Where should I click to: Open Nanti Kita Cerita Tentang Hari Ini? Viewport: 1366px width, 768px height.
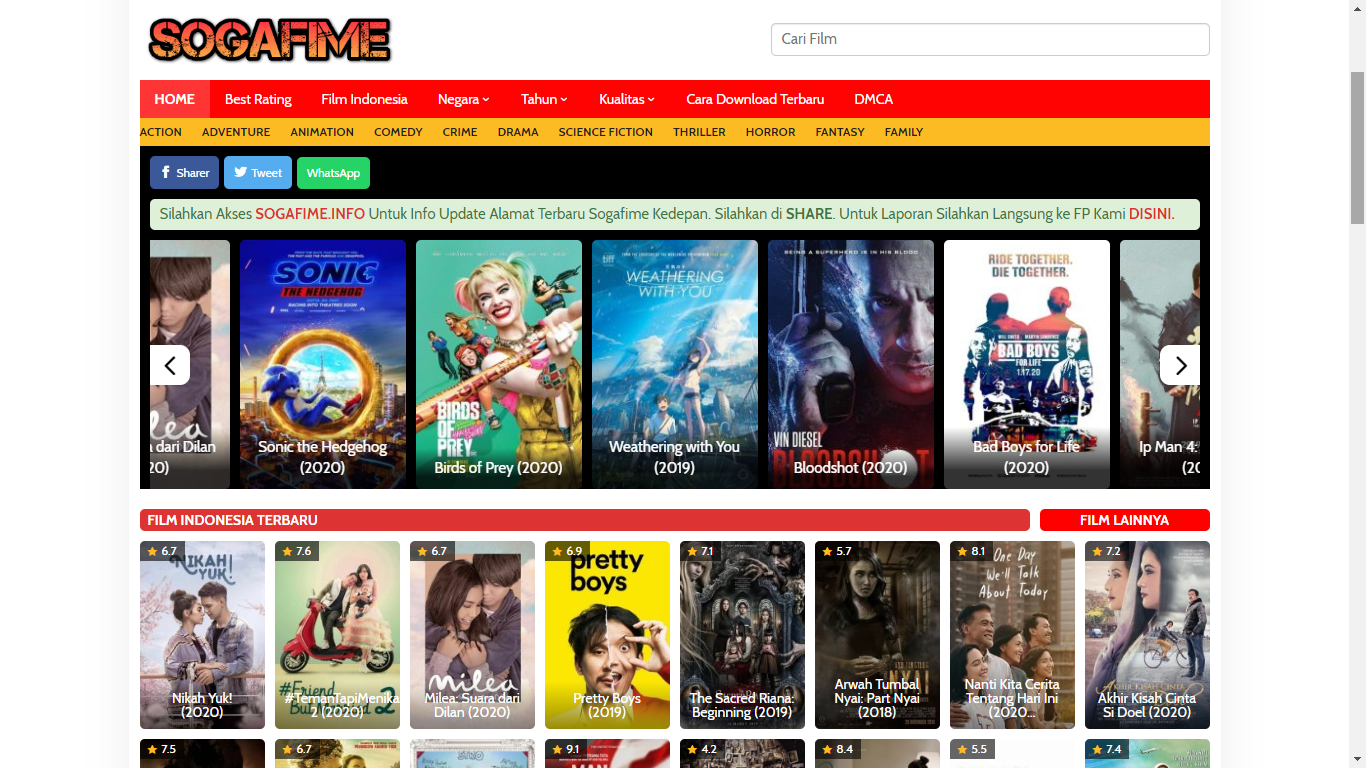point(1012,635)
